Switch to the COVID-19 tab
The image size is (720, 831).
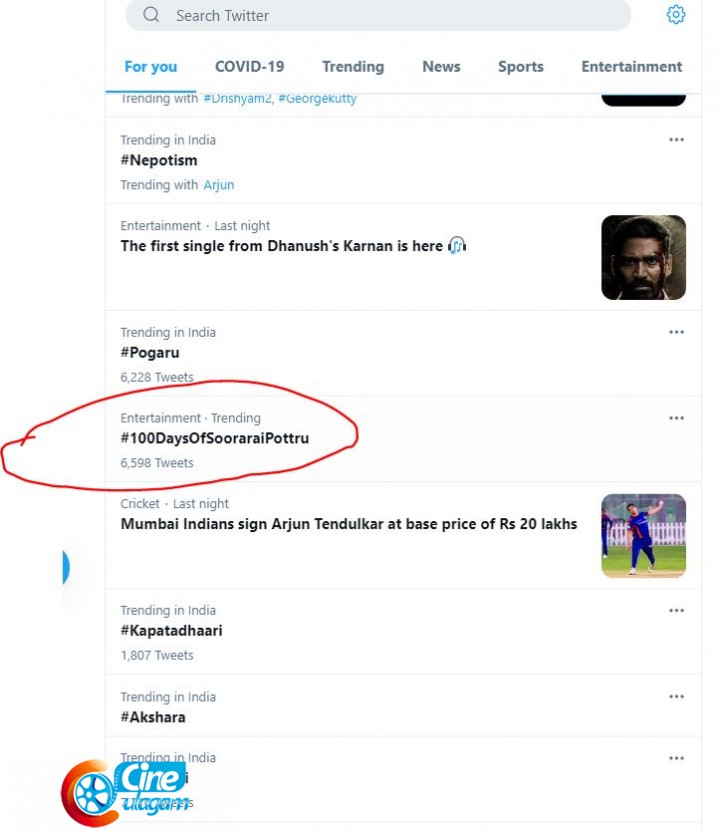coord(249,67)
